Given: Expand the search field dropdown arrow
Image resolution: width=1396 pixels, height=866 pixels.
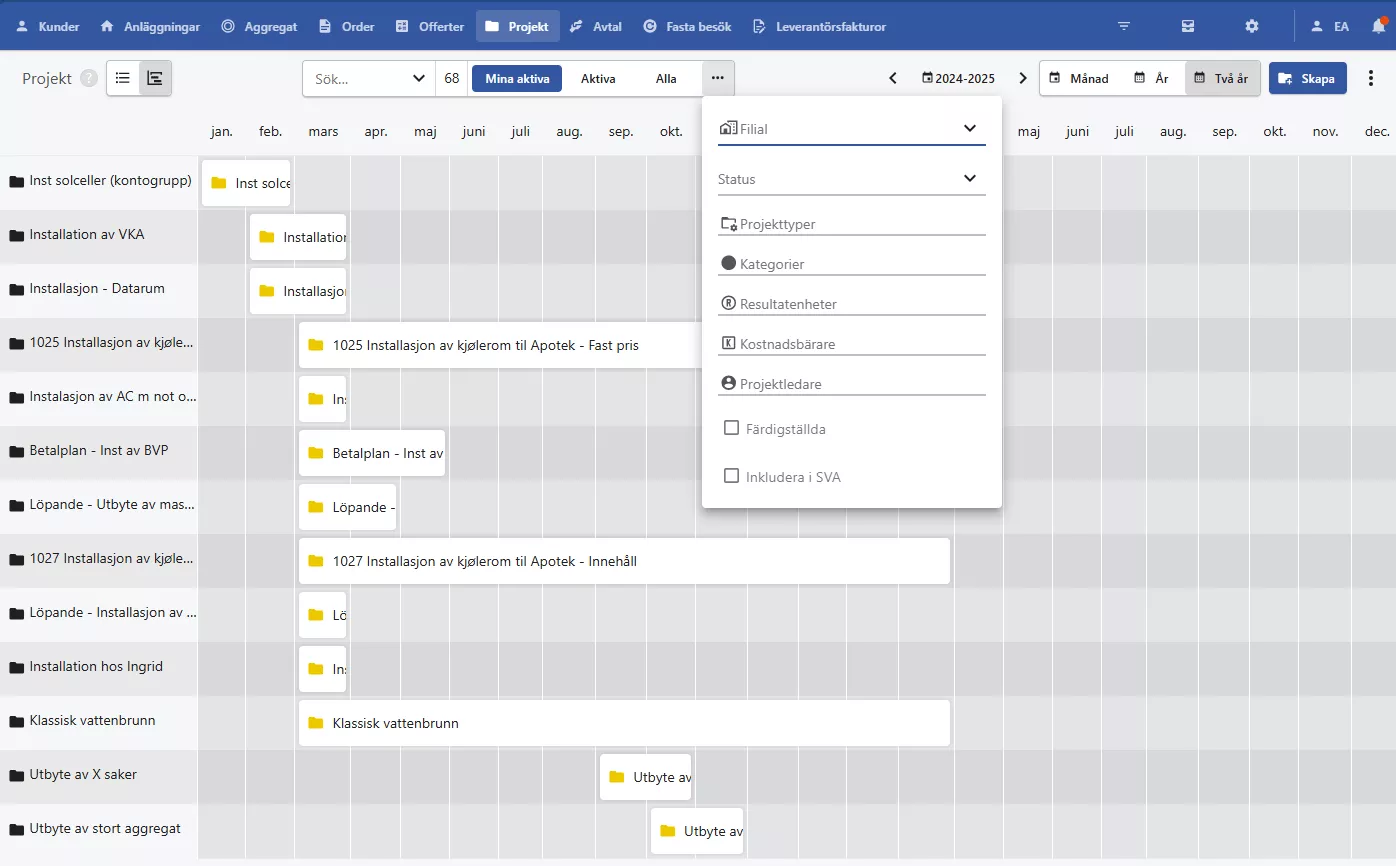Looking at the screenshot, I should [418, 78].
